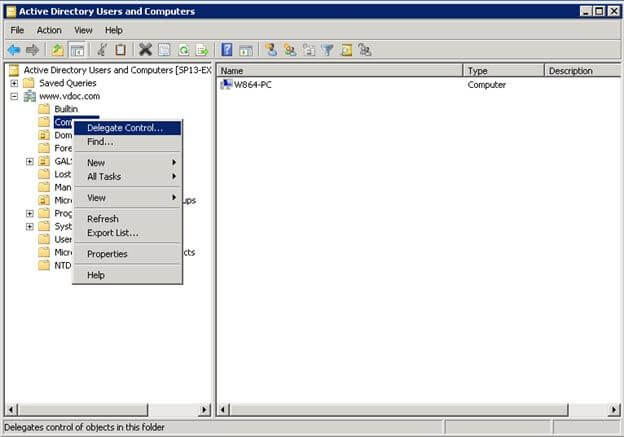Expand the GAL tree node
The height and width of the screenshot is (437, 624).
tap(29, 161)
